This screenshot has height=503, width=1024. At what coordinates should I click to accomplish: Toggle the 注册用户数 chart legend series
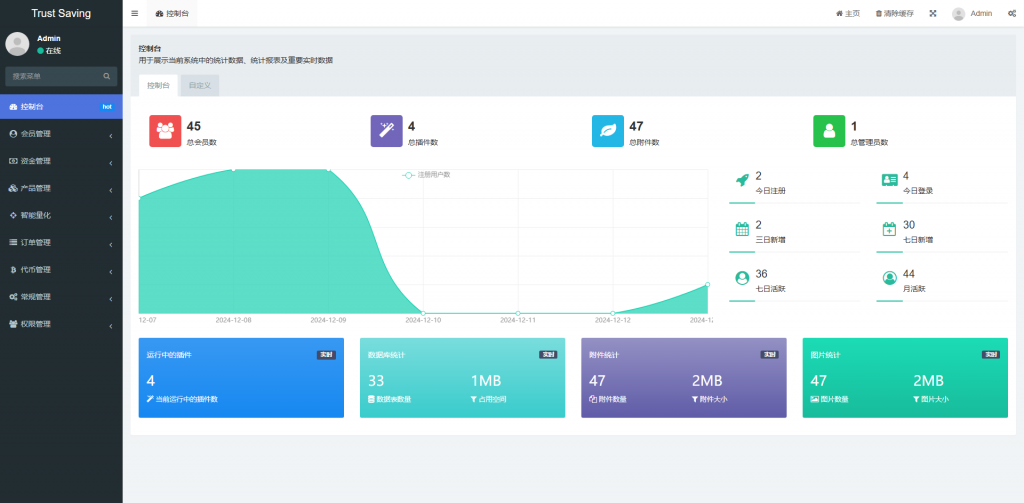[426, 175]
